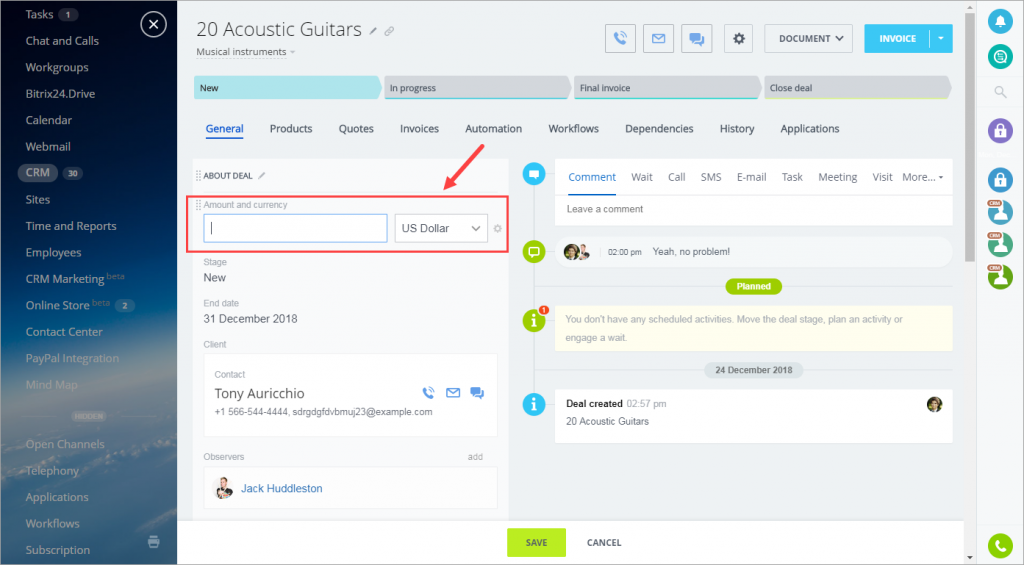Viewport: 1024px width, 565px height.
Task: Select the Meeting activity tab
Action: pyautogui.click(x=837, y=177)
